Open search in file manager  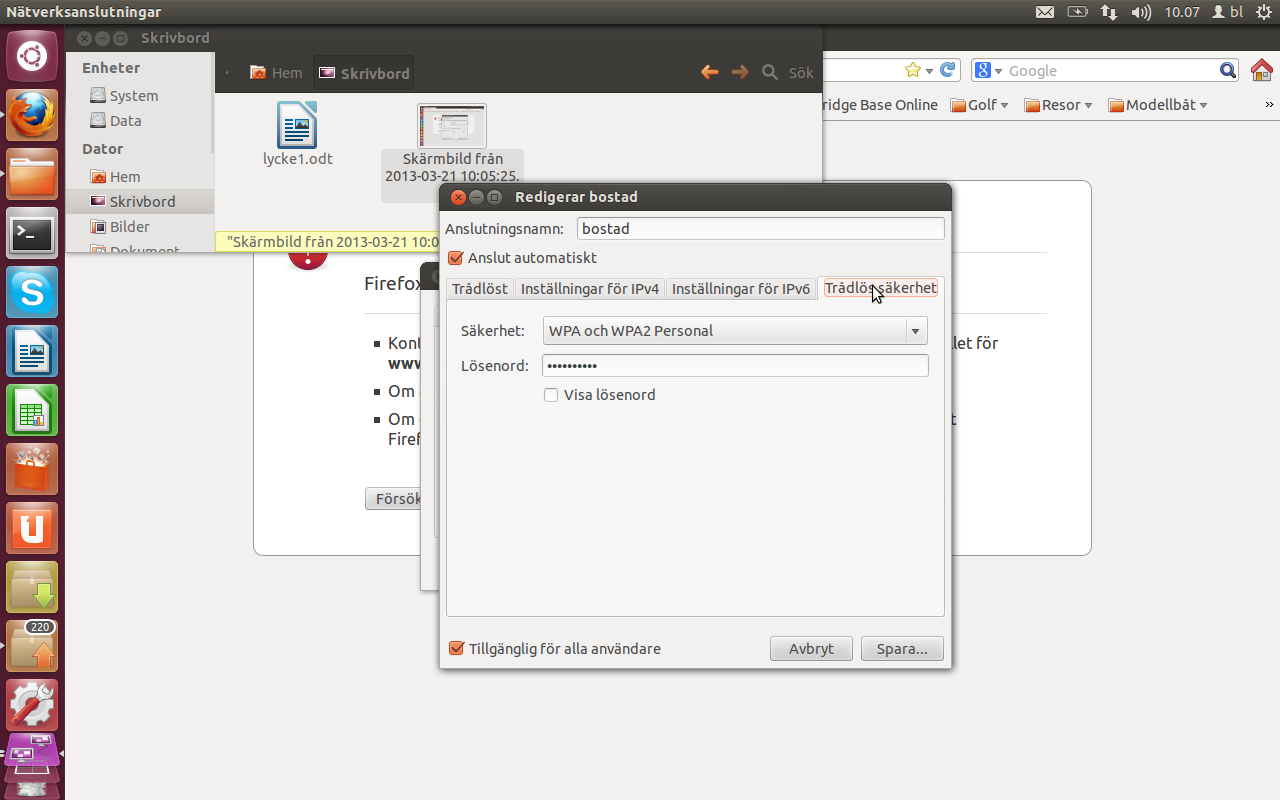770,72
